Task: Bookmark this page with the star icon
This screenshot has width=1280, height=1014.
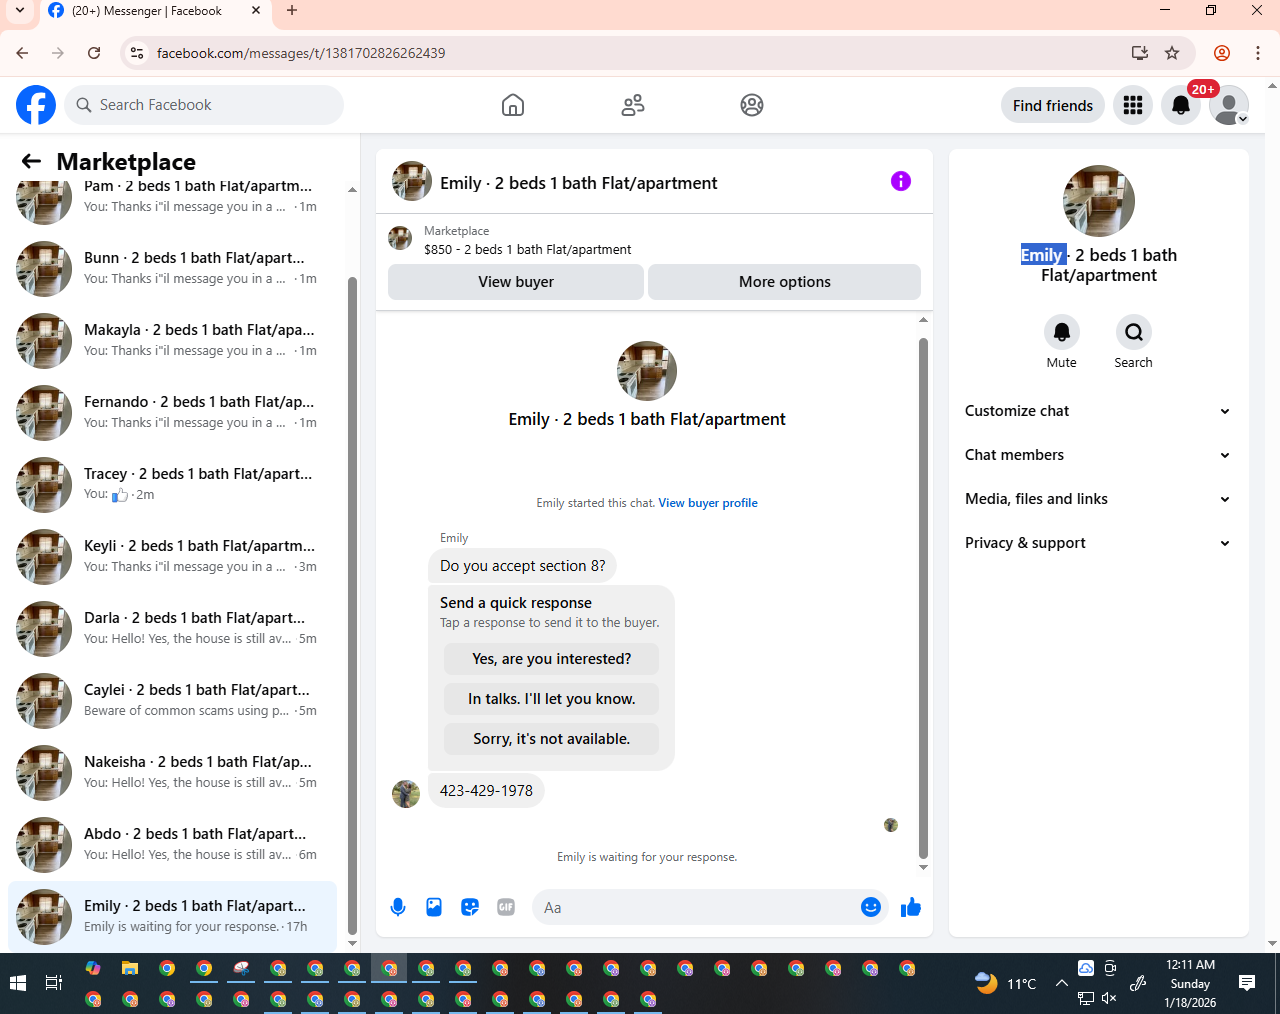Action: (x=1172, y=53)
